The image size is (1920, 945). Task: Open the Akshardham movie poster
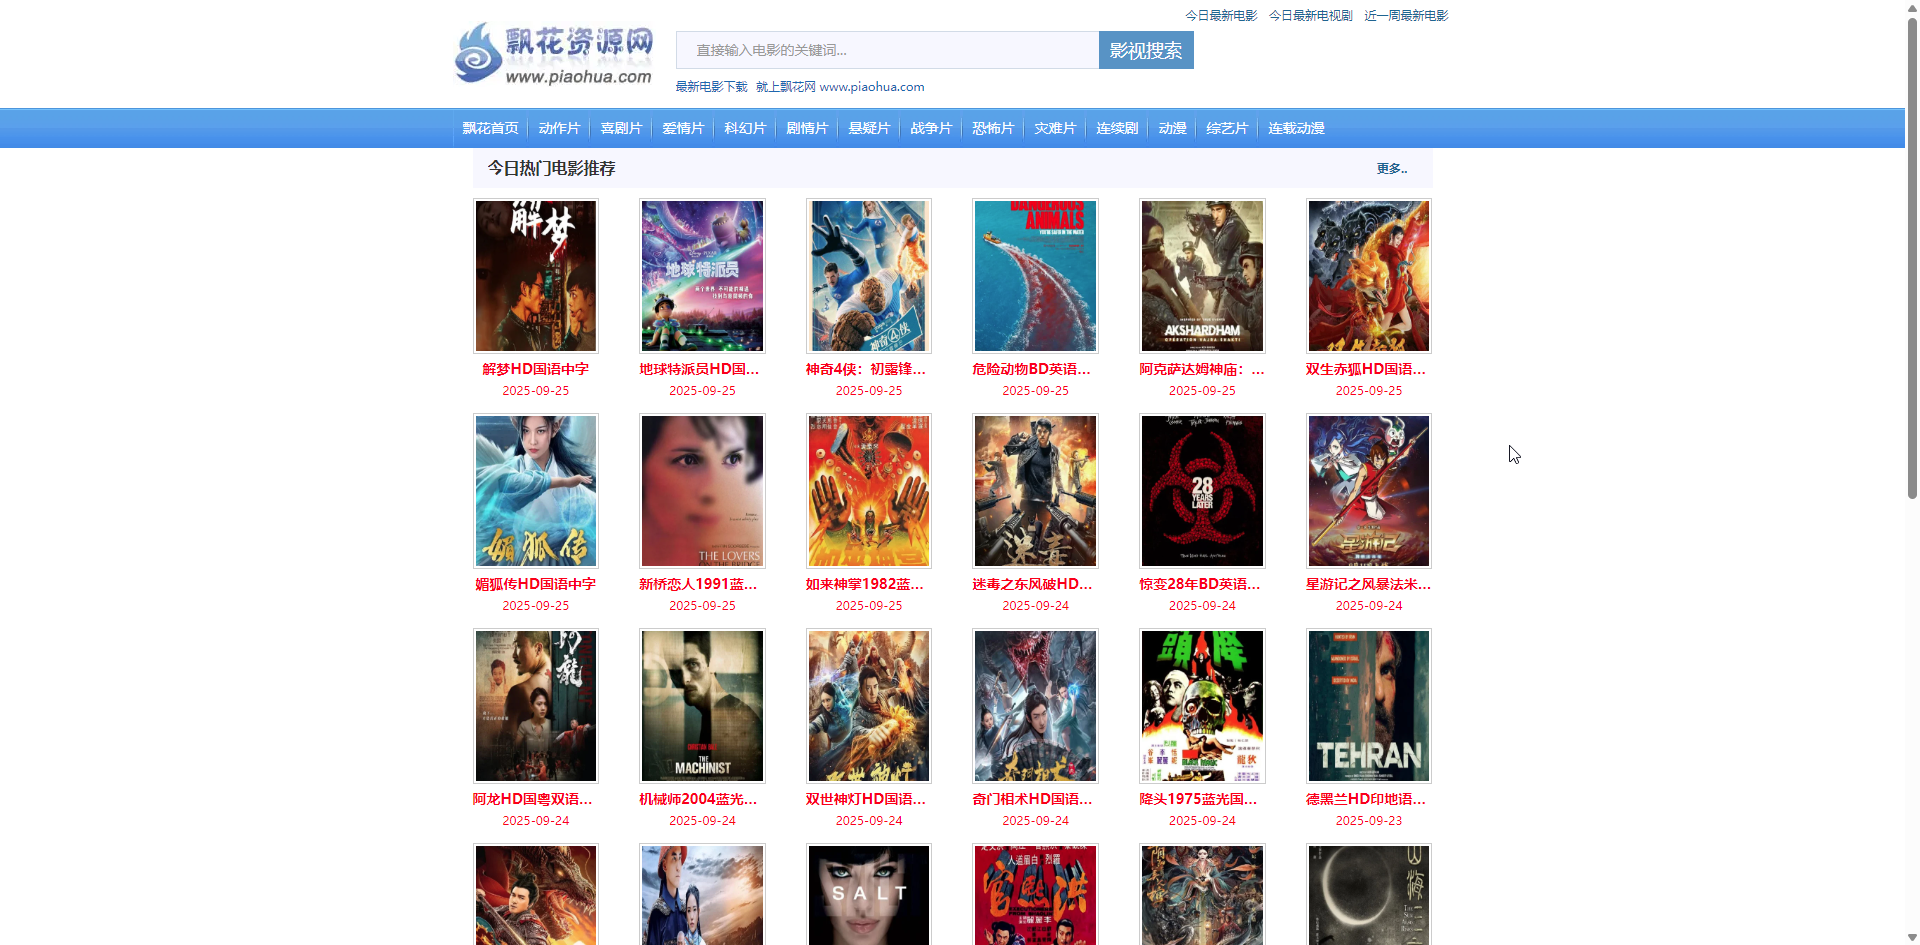pyautogui.click(x=1202, y=276)
